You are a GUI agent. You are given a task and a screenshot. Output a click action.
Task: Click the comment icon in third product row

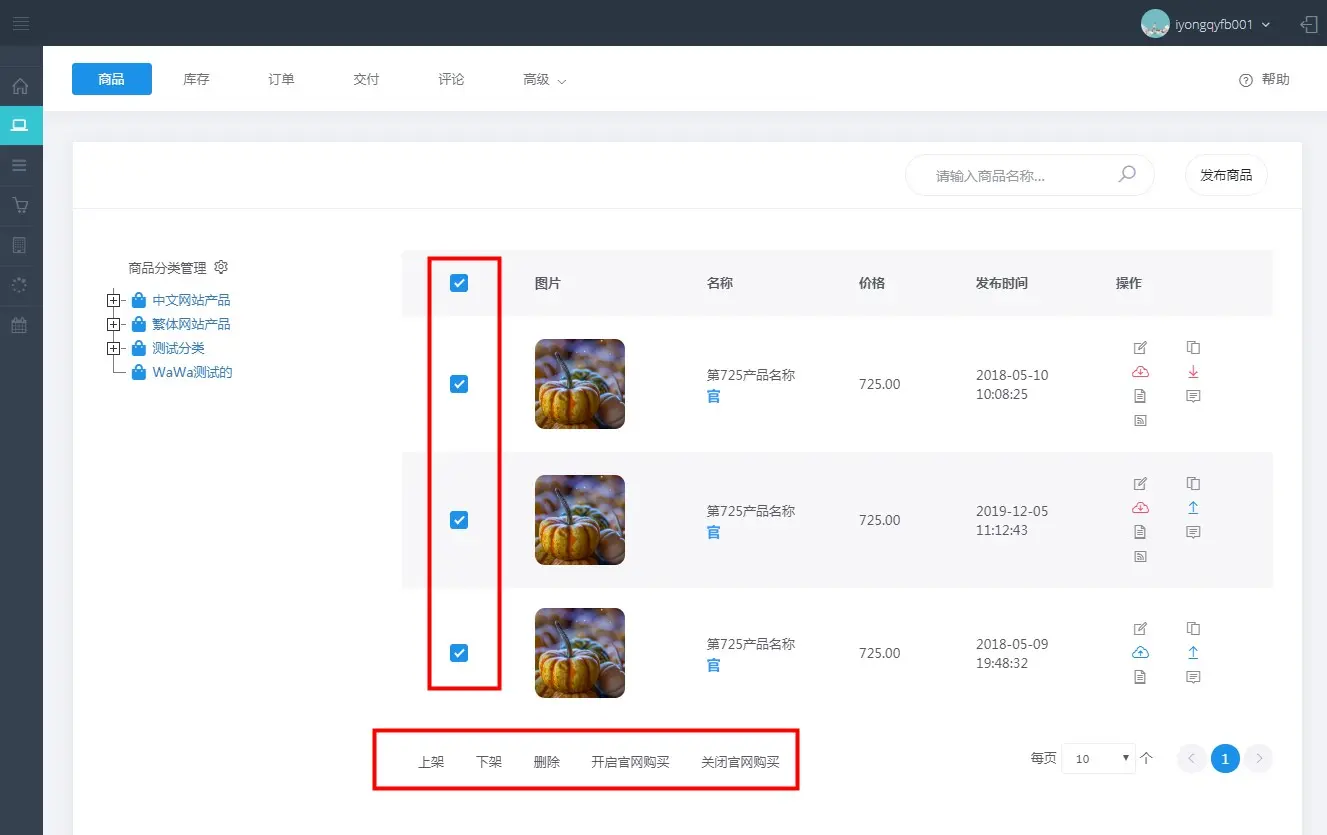tap(1193, 677)
